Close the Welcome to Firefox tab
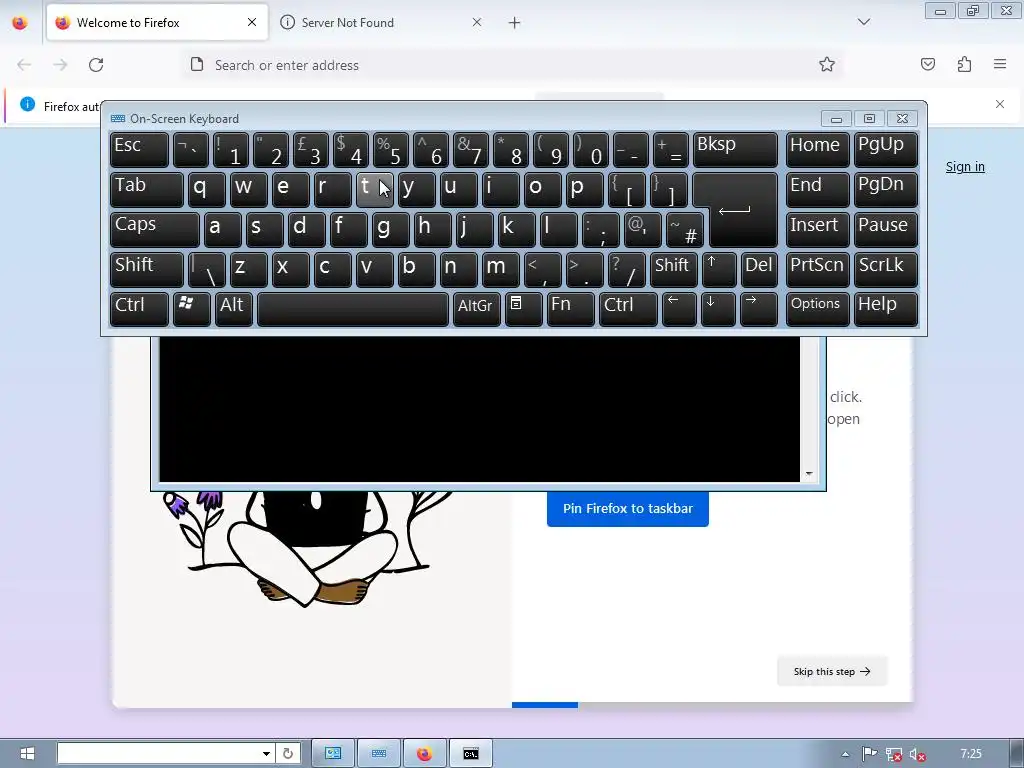Screen dimensions: 1024x768 click(x=252, y=22)
